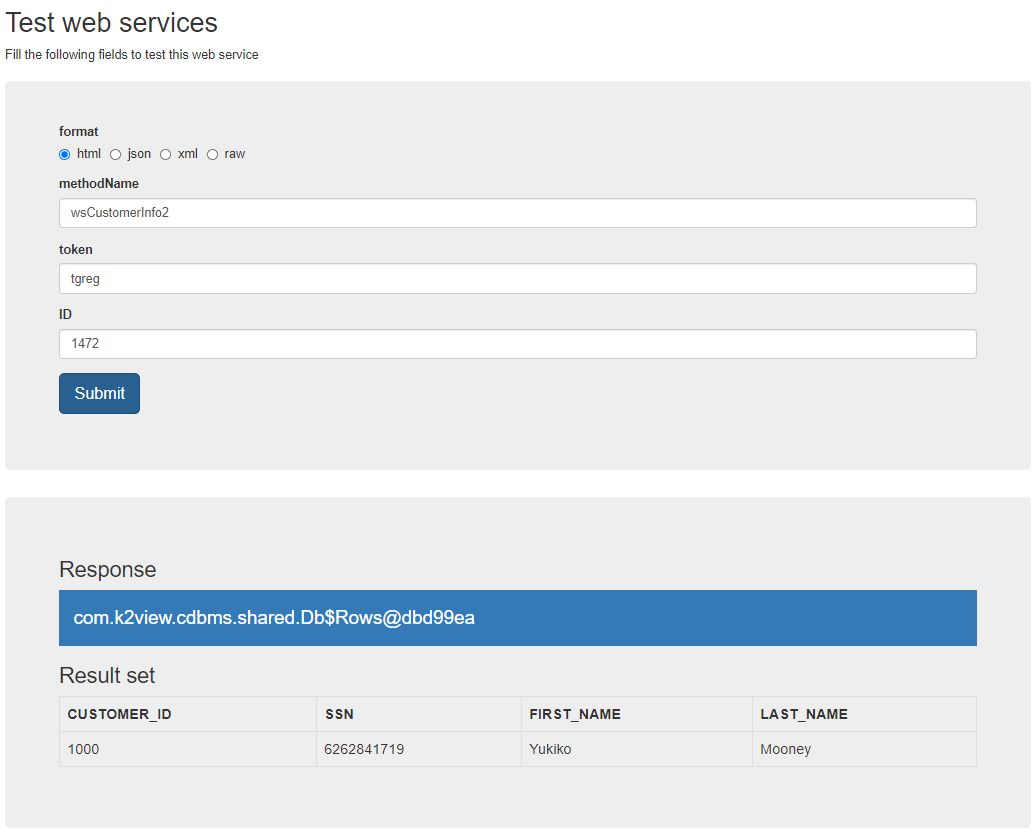Select the html format radio button

click(x=65, y=154)
